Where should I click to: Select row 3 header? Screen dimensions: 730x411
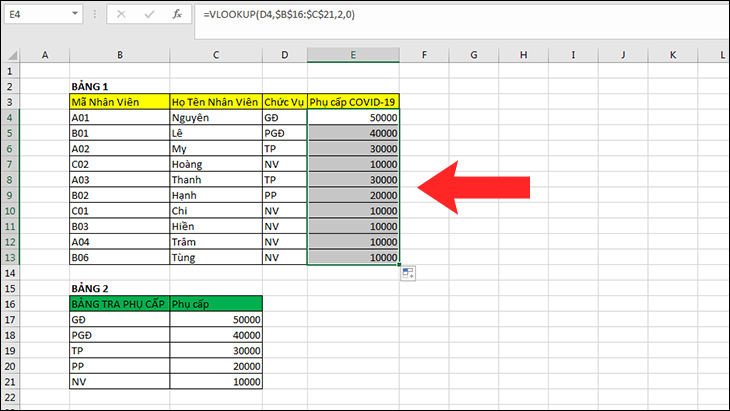point(10,102)
